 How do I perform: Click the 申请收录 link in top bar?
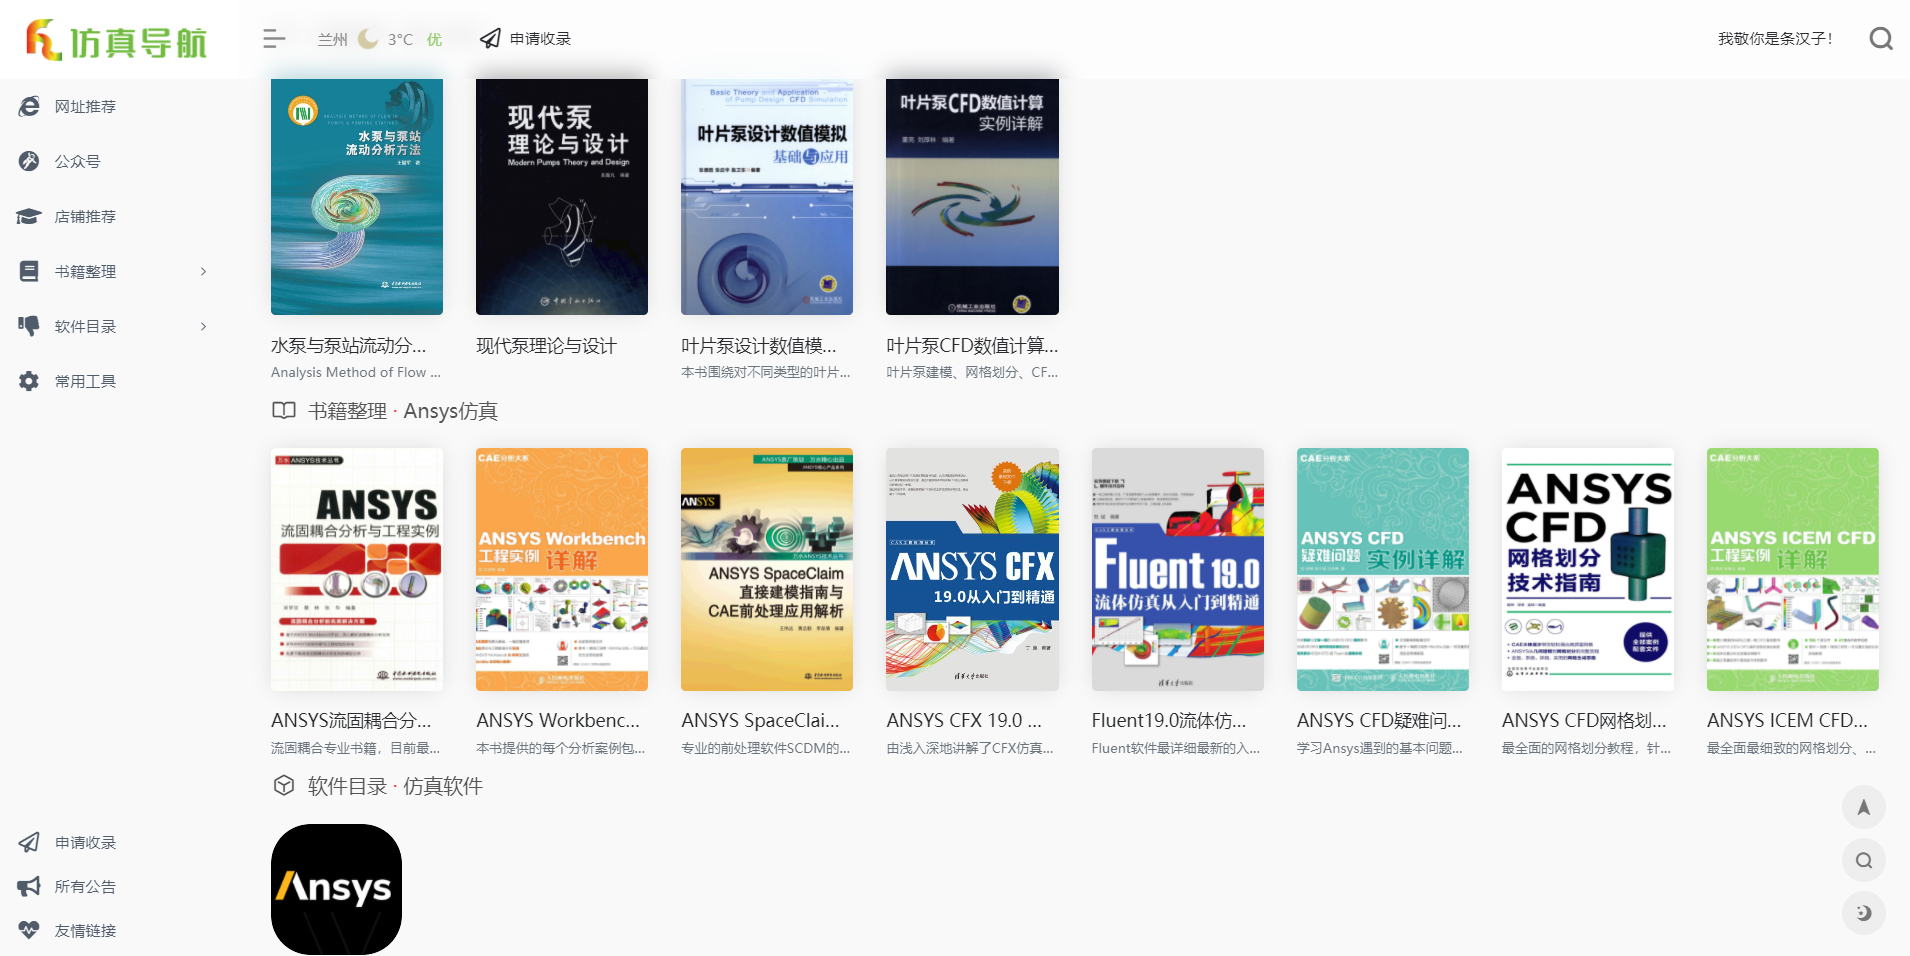[x=540, y=39]
